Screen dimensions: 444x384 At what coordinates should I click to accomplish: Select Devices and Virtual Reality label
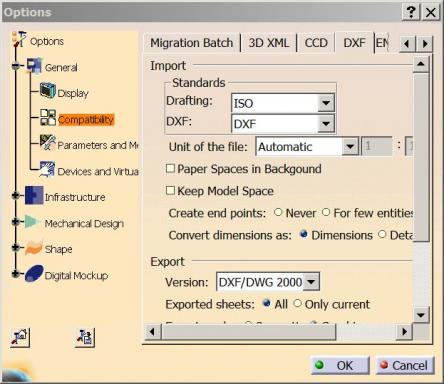(x=98, y=171)
